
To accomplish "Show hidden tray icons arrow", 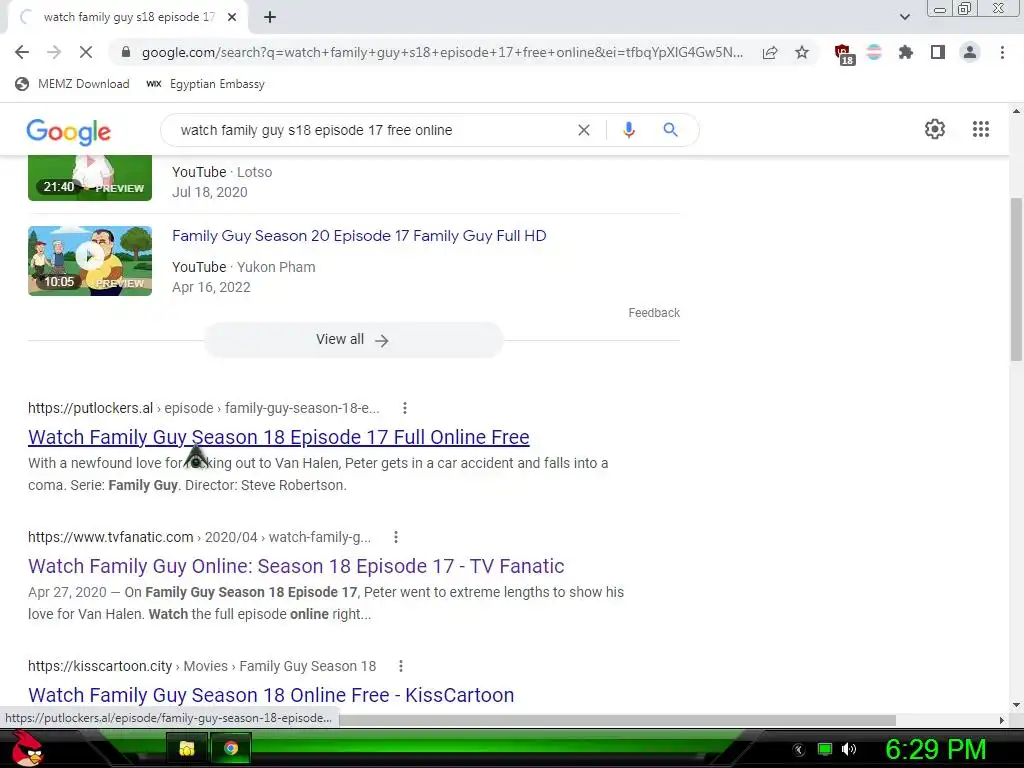I will [x=799, y=750].
